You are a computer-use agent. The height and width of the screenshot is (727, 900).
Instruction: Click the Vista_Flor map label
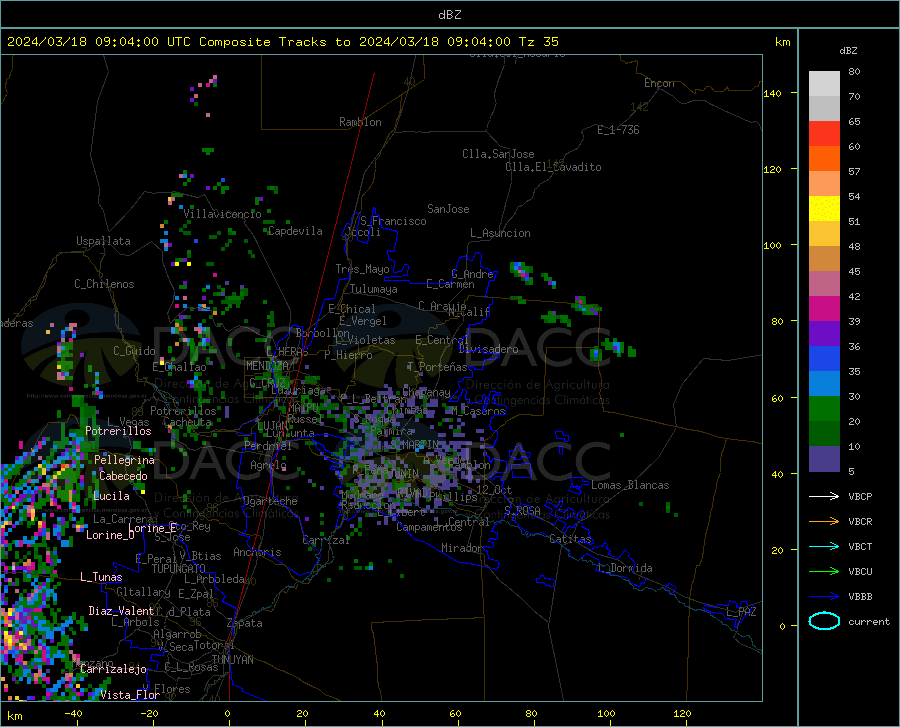point(130,695)
